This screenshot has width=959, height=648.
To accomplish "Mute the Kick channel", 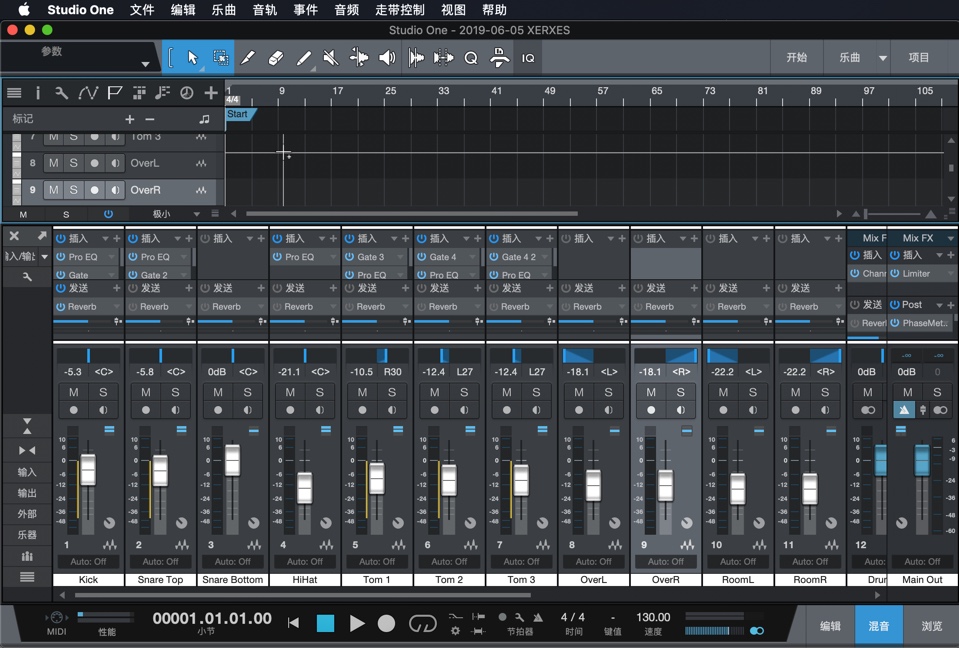I will click(75, 392).
